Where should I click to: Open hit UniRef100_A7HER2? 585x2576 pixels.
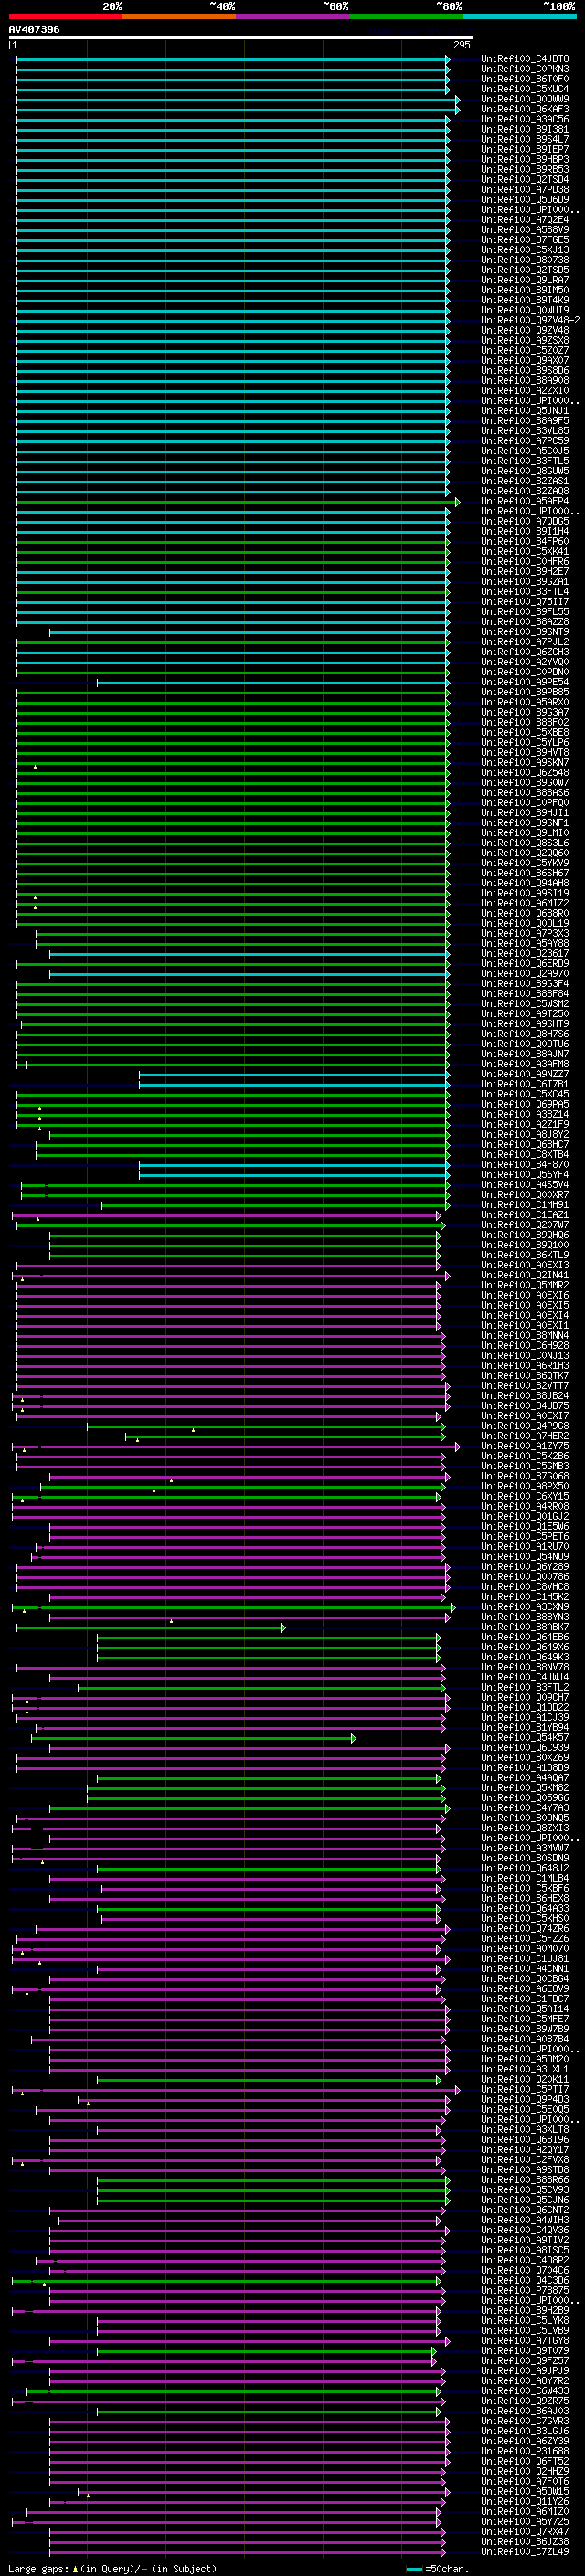coord(525,1436)
